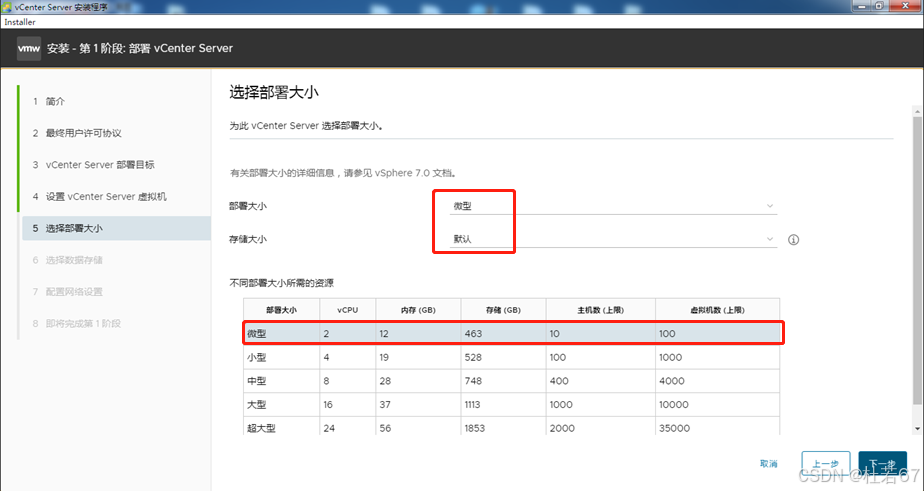Open the 部署大小 dropdown

tap(613, 206)
